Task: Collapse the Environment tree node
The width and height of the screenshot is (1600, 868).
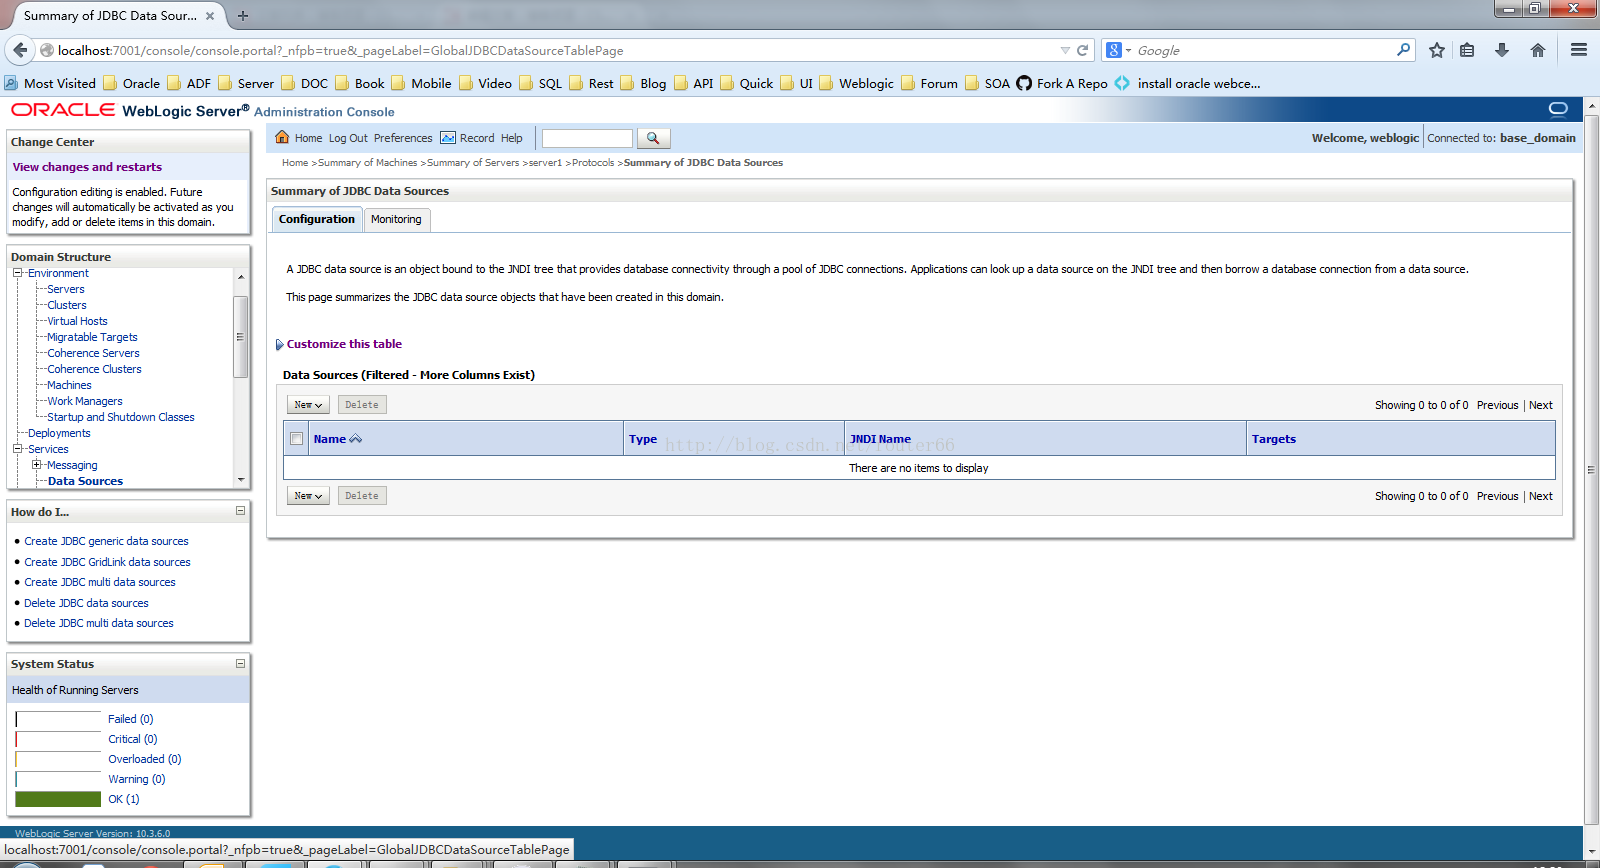Action: (x=17, y=273)
